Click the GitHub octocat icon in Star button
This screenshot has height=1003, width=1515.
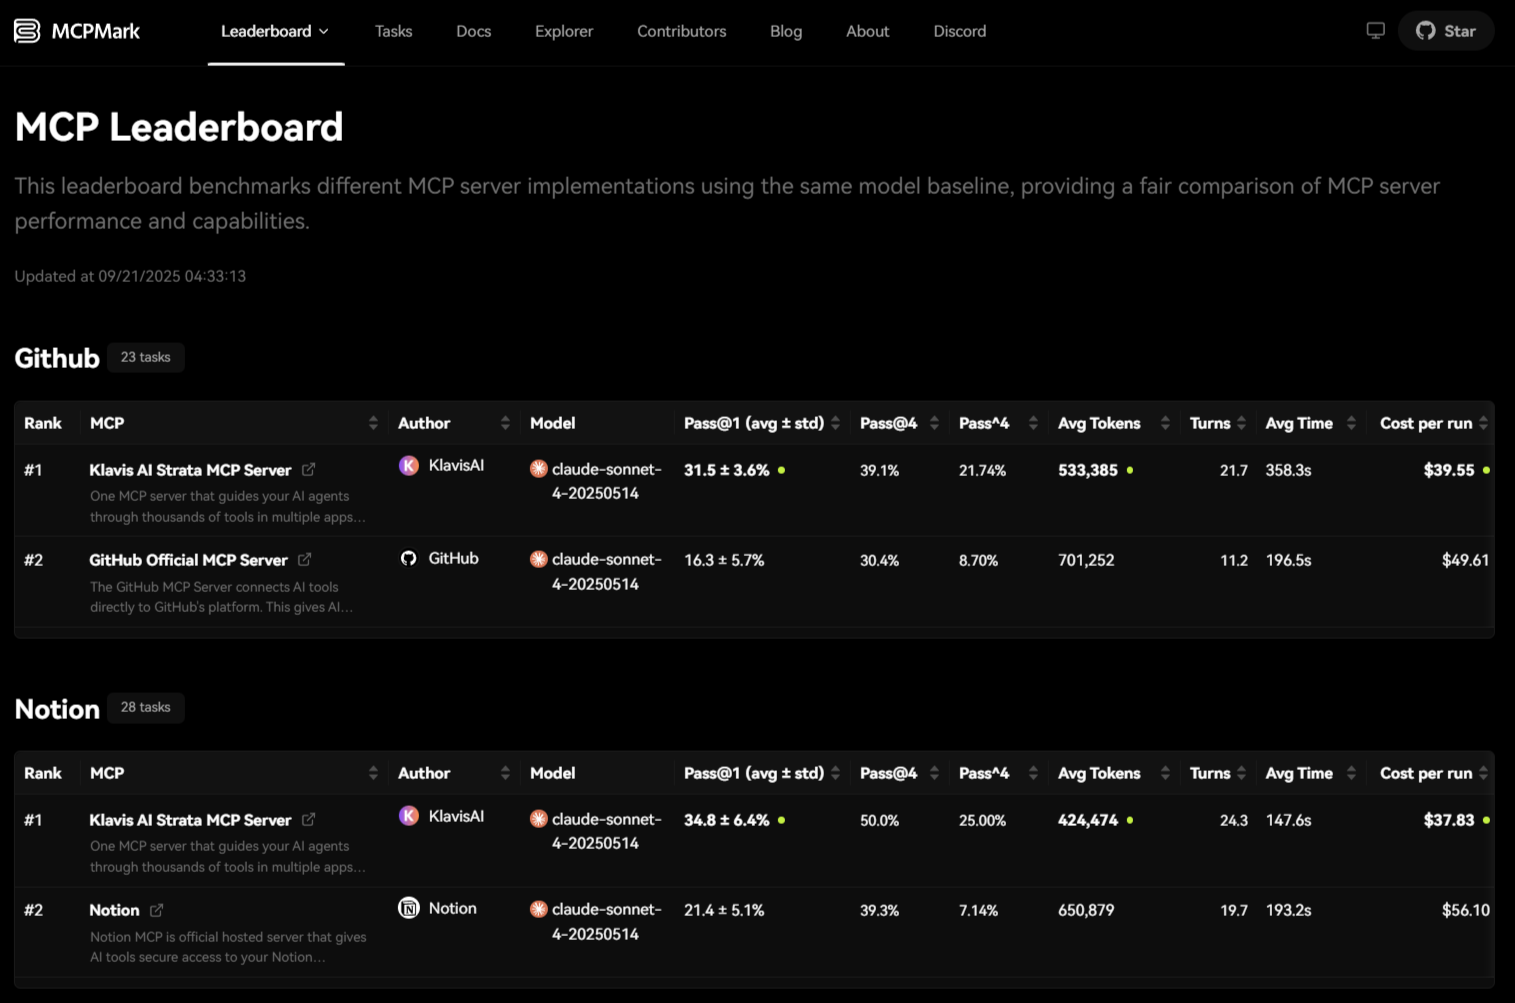click(1425, 30)
